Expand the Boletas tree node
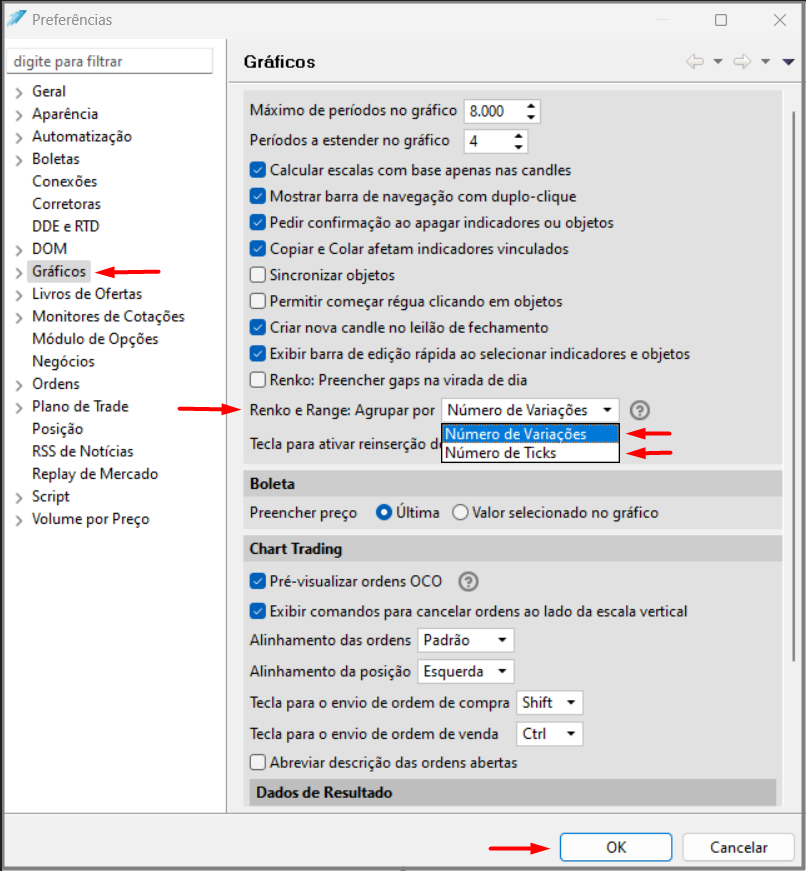Viewport: 806px width, 871px height. point(19,160)
